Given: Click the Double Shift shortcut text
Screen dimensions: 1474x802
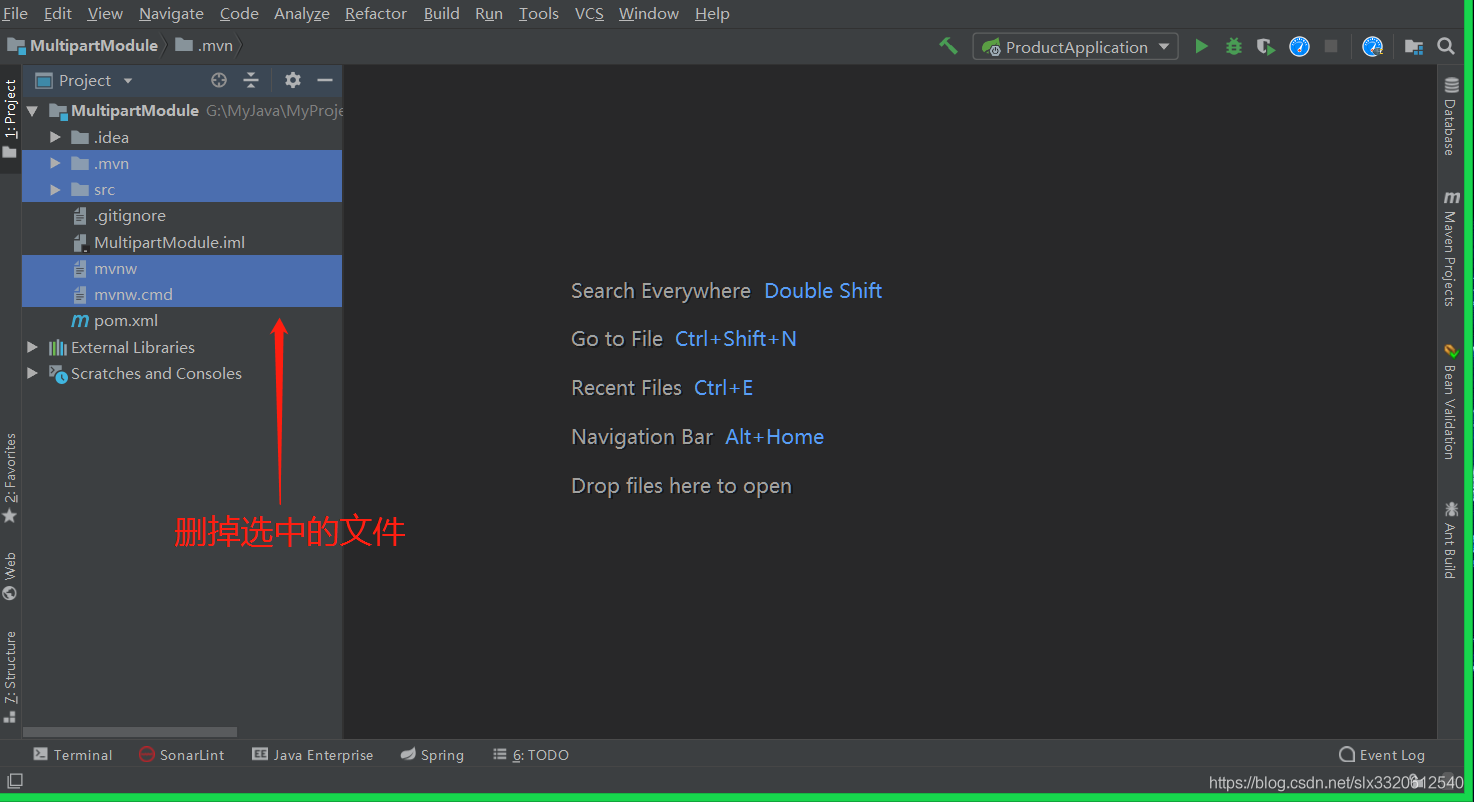Looking at the screenshot, I should tap(823, 291).
